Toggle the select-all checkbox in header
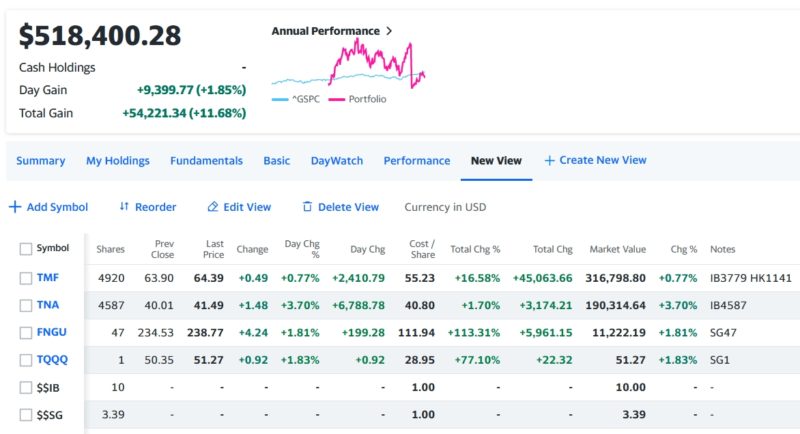 26,249
